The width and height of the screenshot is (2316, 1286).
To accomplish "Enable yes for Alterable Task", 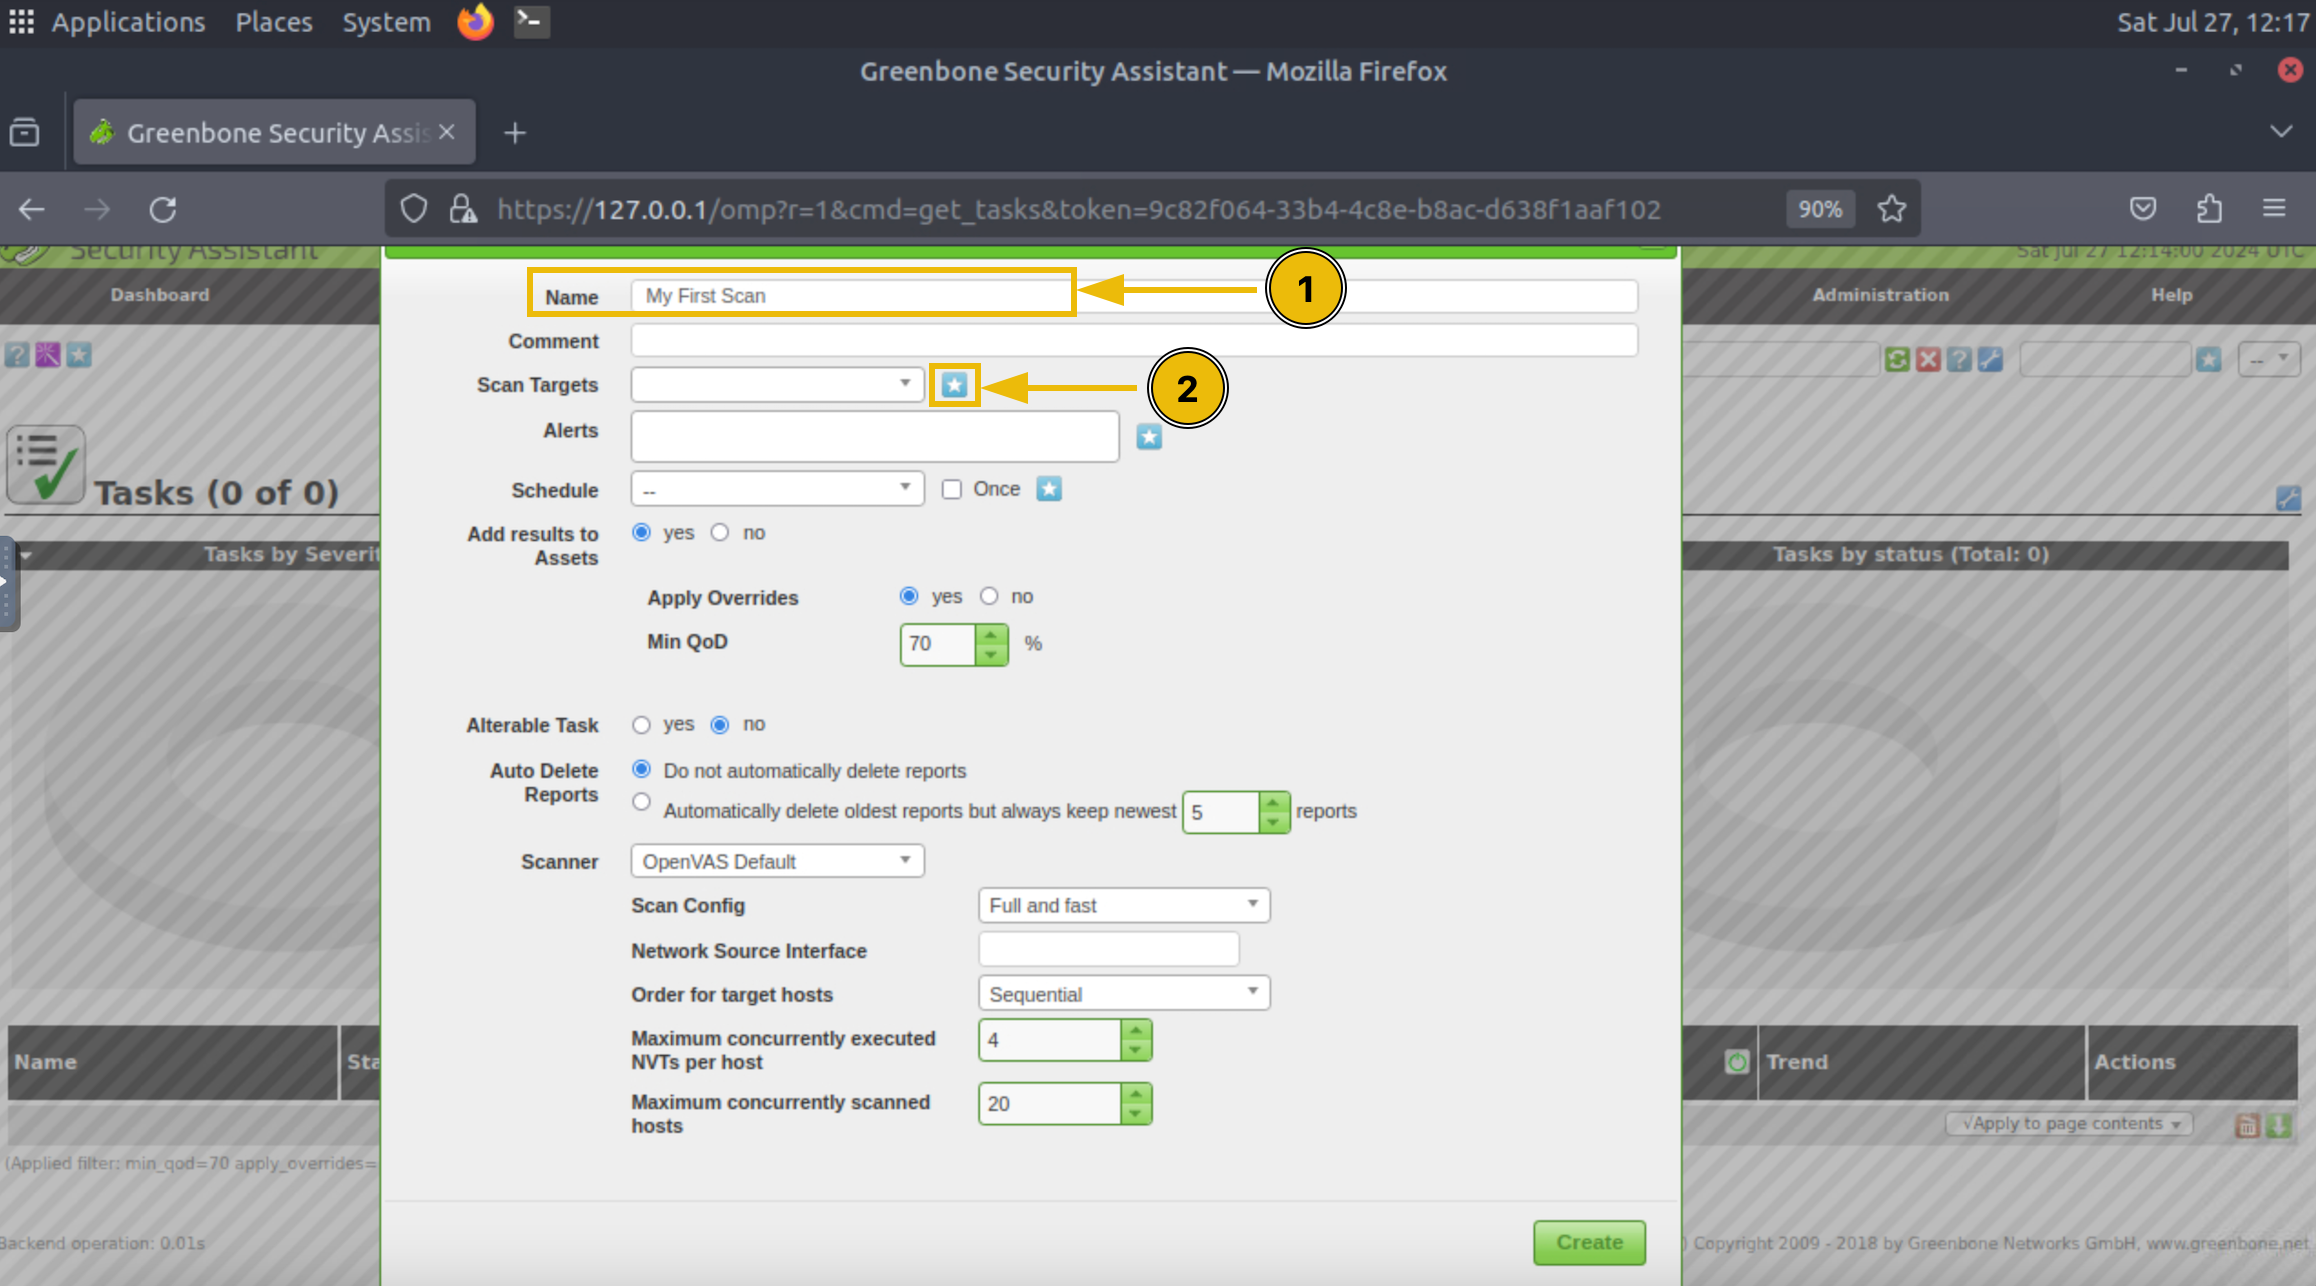I will pos(641,724).
